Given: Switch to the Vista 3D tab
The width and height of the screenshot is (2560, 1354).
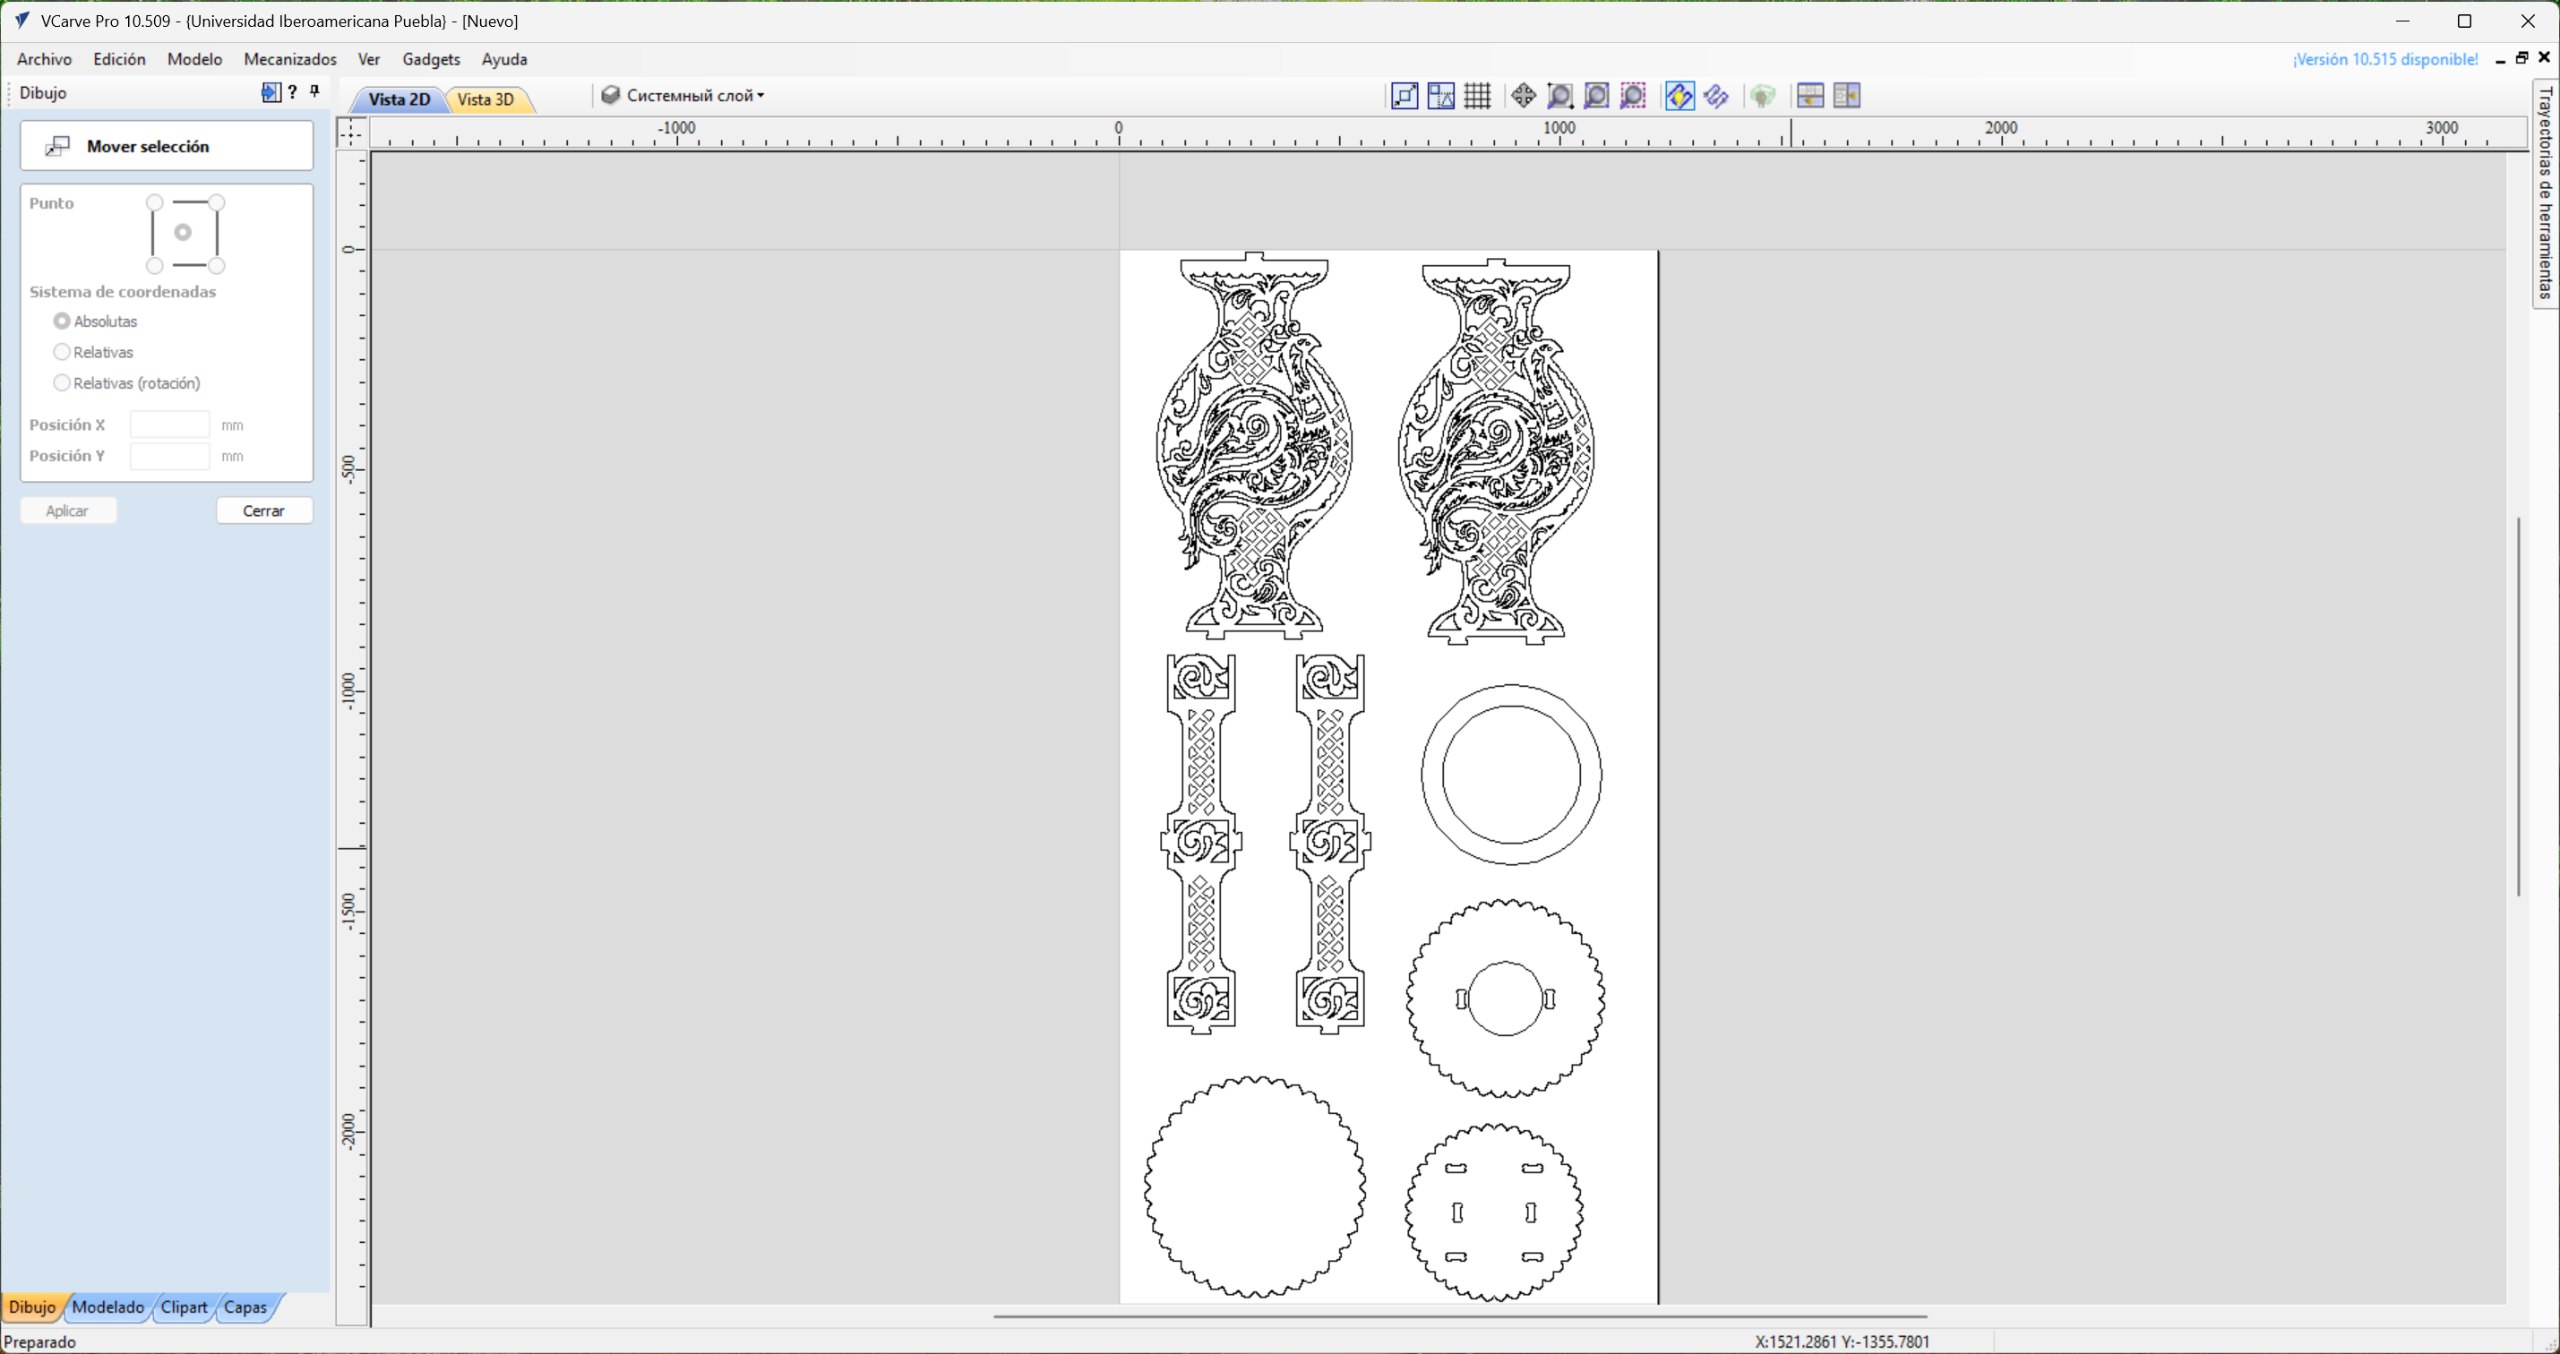Looking at the screenshot, I should pos(486,99).
